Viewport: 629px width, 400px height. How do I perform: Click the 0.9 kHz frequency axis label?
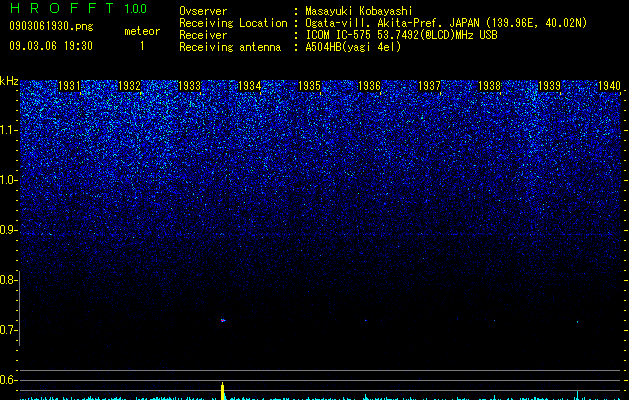tap(8, 230)
